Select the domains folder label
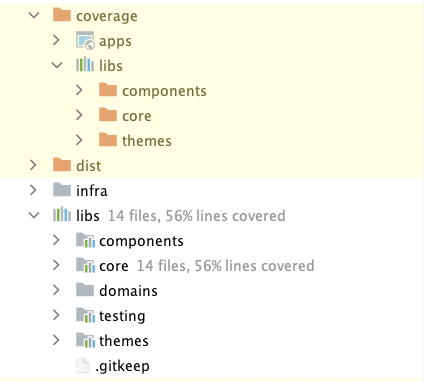424x381 pixels. coord(128,291)
